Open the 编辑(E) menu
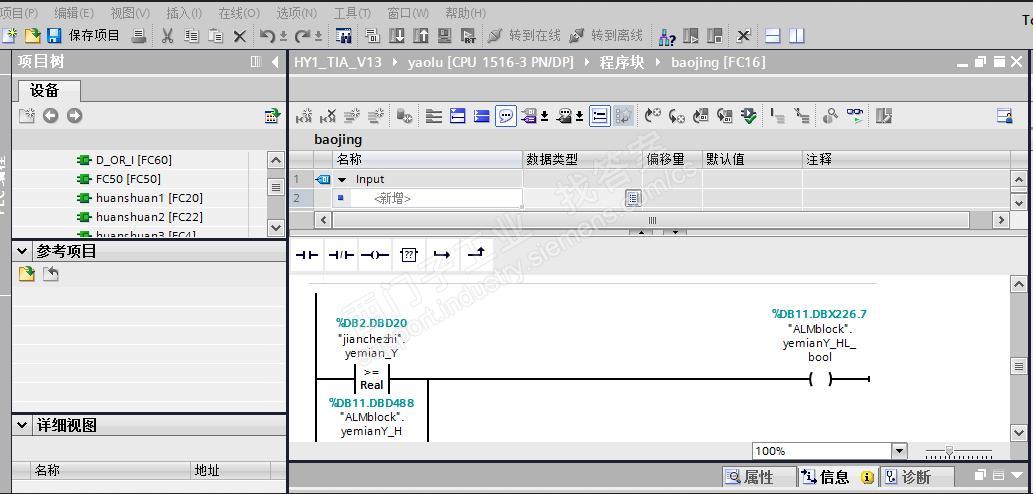This screenshot has width=1033, height=494. 74,13
